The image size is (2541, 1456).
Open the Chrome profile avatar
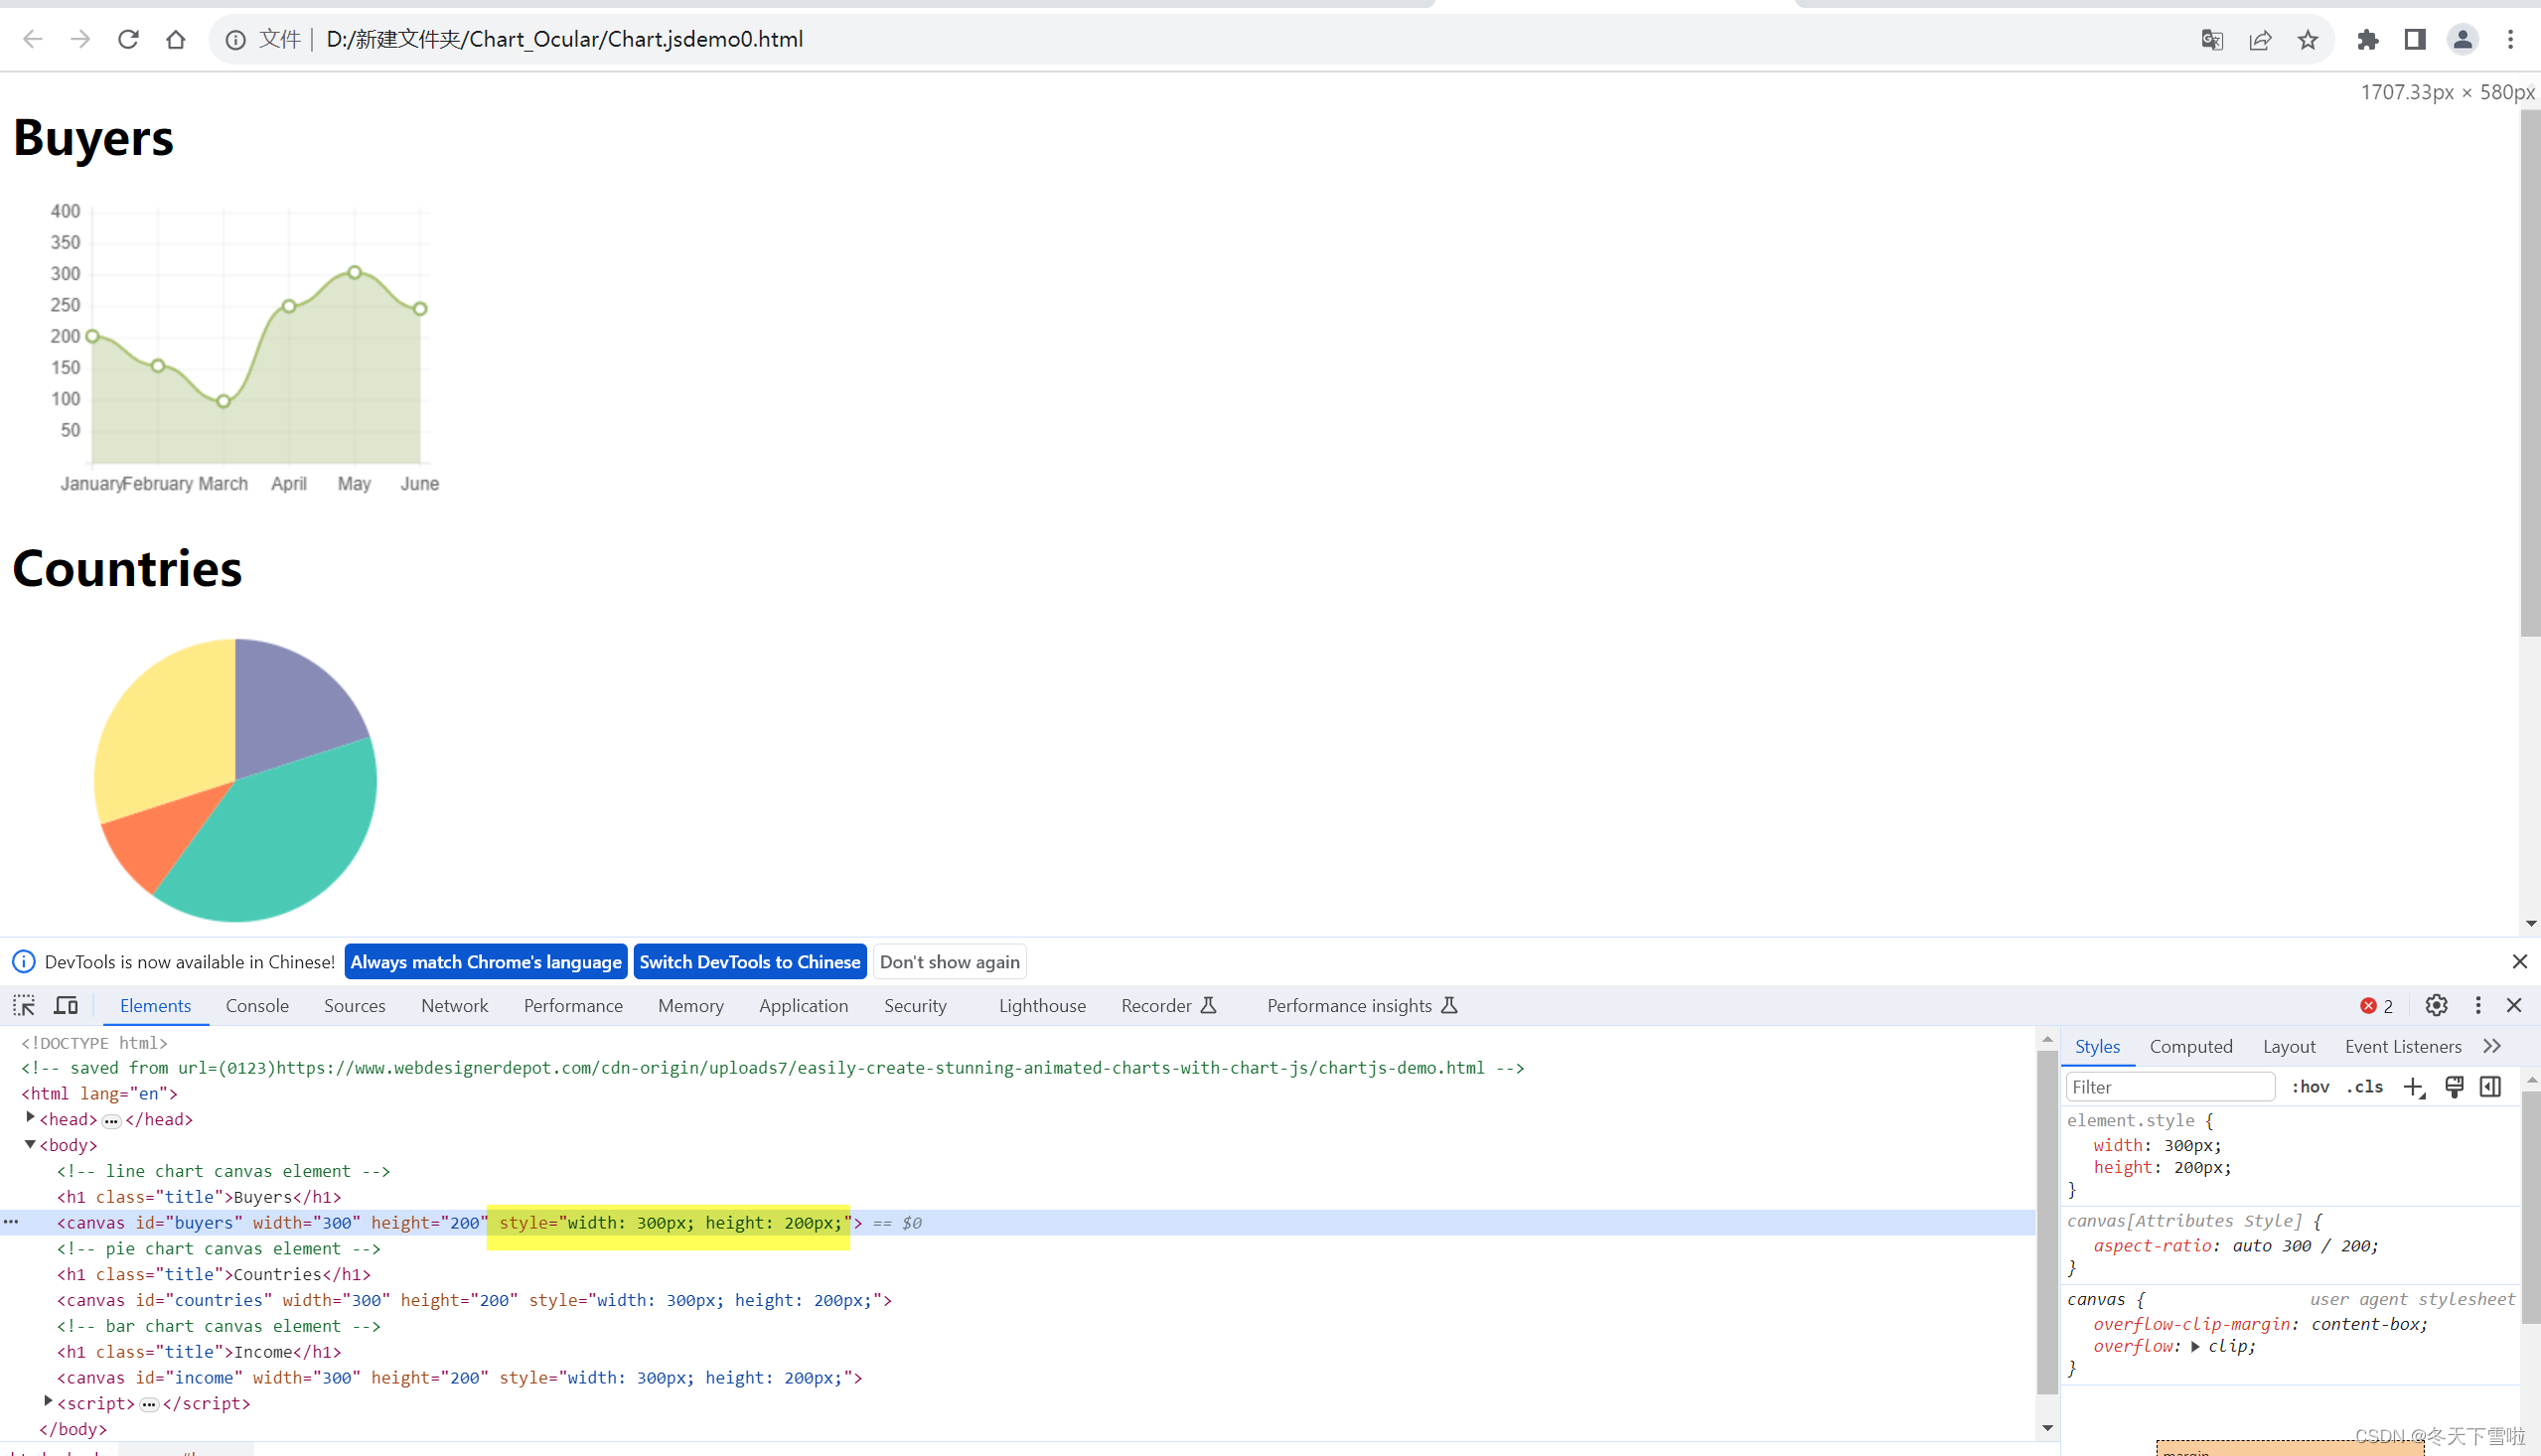(2463, 39)
